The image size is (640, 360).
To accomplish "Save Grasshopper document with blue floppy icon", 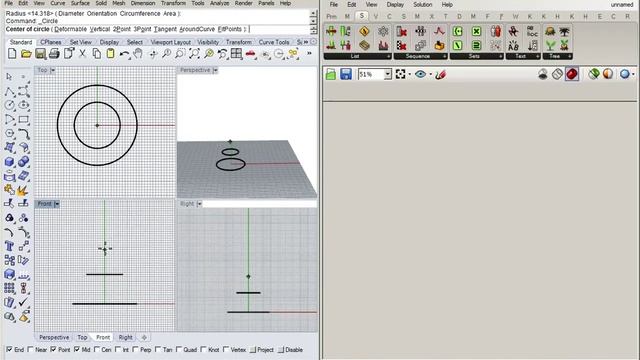I will pyautogui.click(x=346, y=74).
